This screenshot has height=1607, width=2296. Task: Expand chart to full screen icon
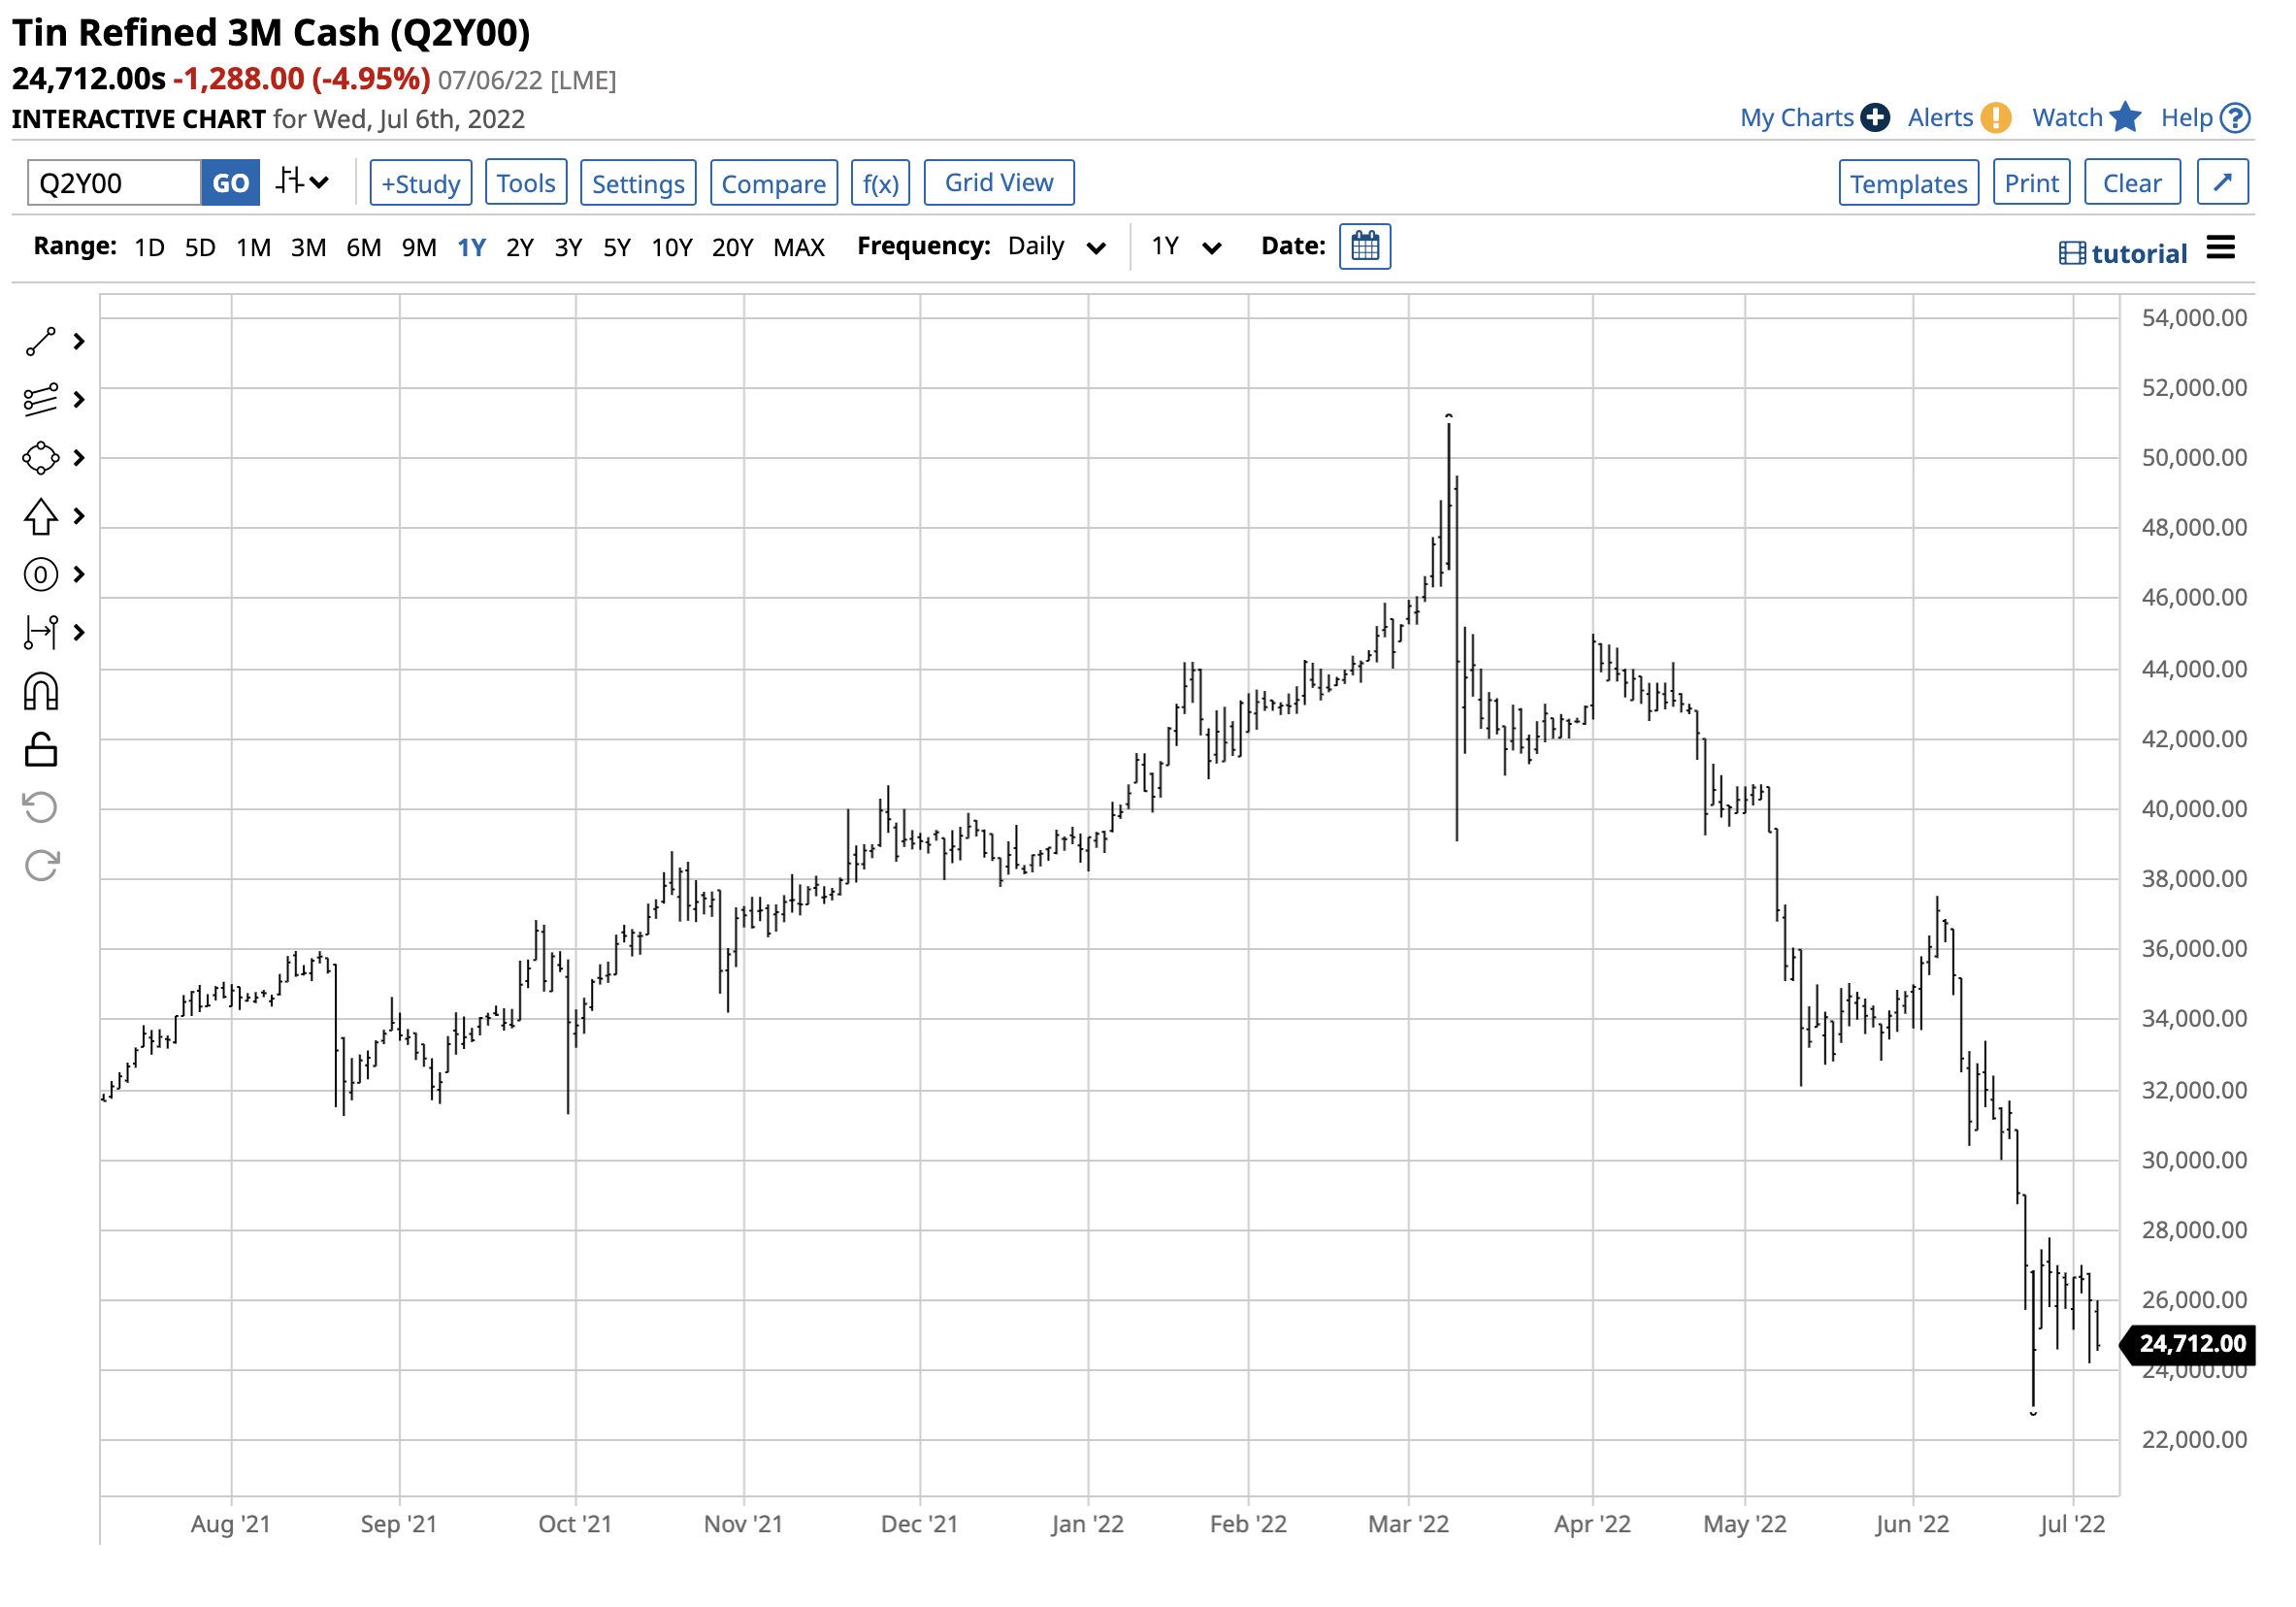click(x=2222, y=183)
